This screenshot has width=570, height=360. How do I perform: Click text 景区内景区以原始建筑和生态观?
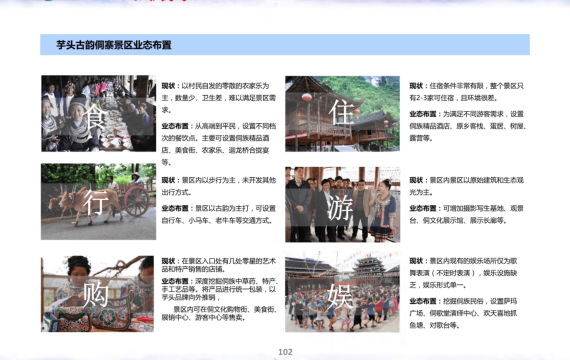click(x=477, y=180)
